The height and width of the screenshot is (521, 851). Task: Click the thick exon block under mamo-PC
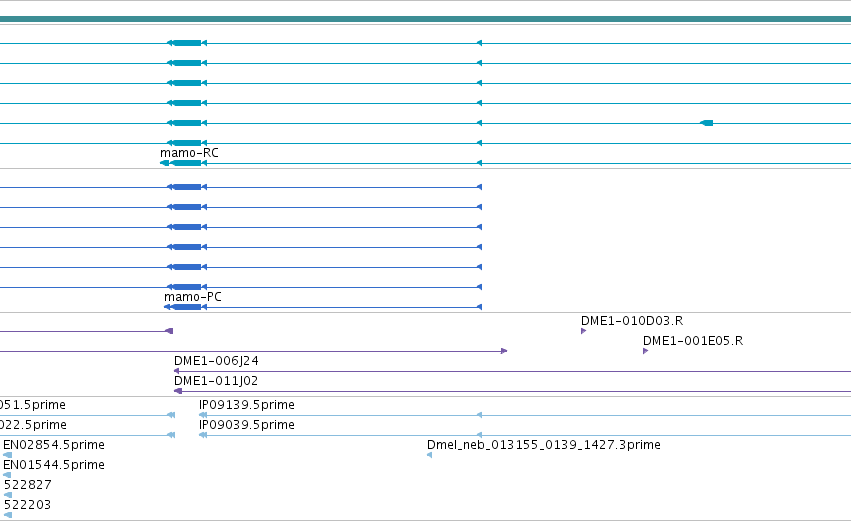(188, 307)
